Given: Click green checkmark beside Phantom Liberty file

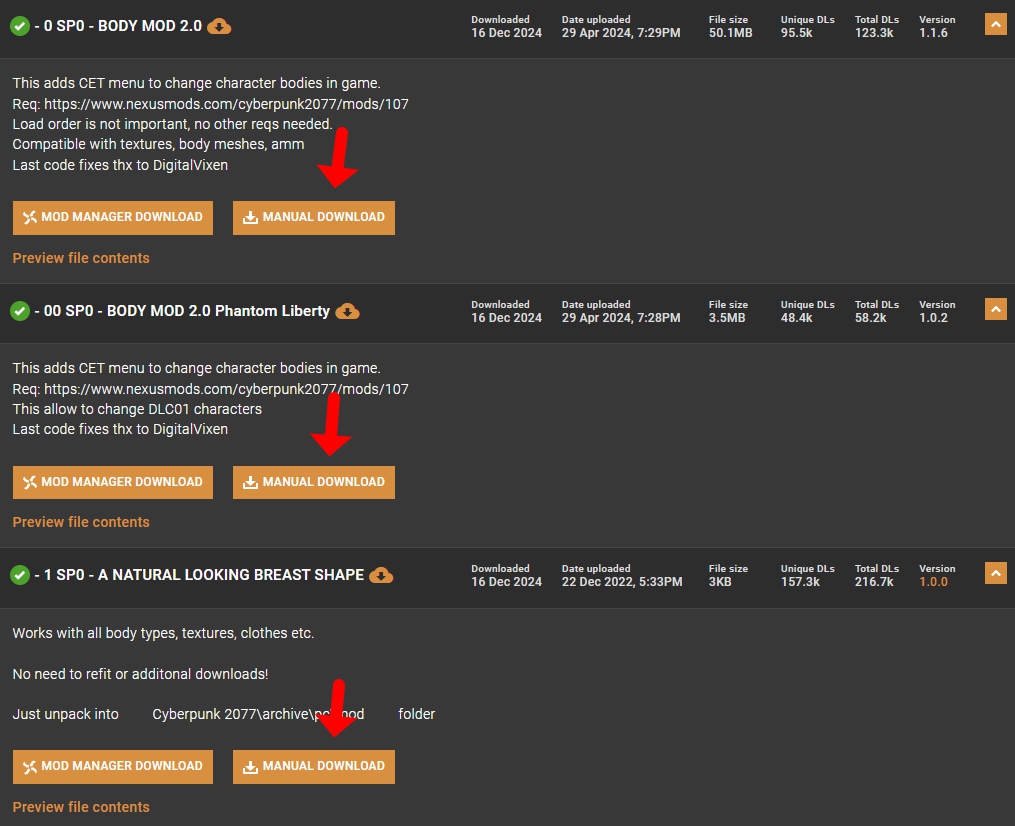Looking at the screenshot, I should [20, 311].
